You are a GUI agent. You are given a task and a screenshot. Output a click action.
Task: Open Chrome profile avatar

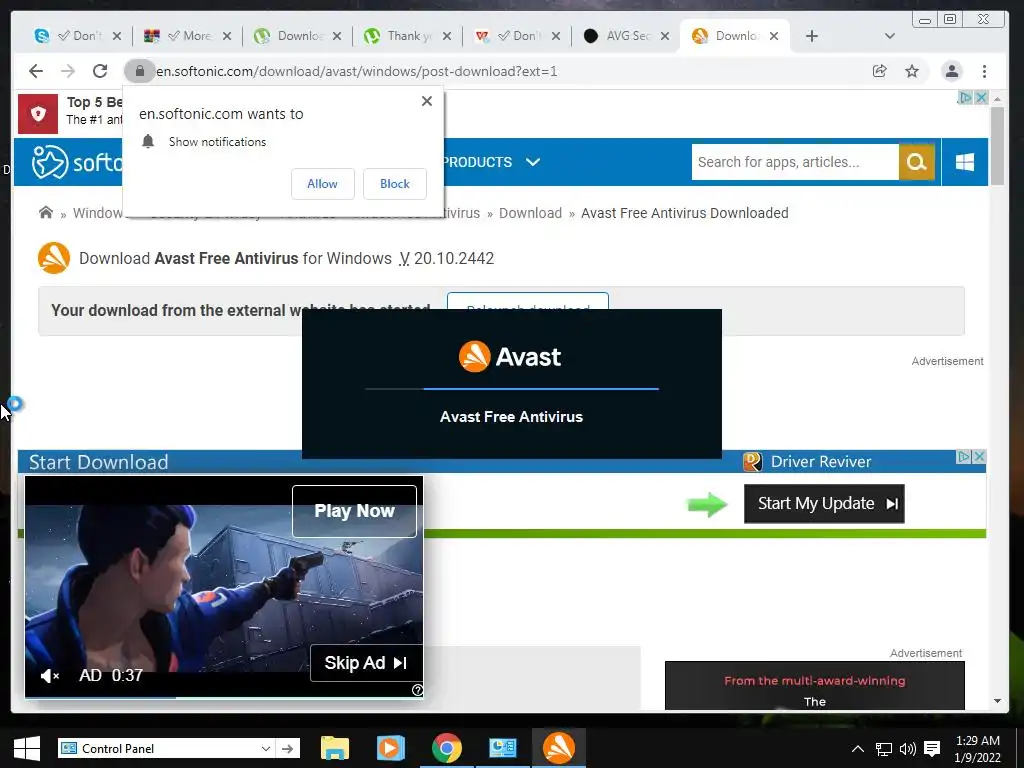(952, 71)
